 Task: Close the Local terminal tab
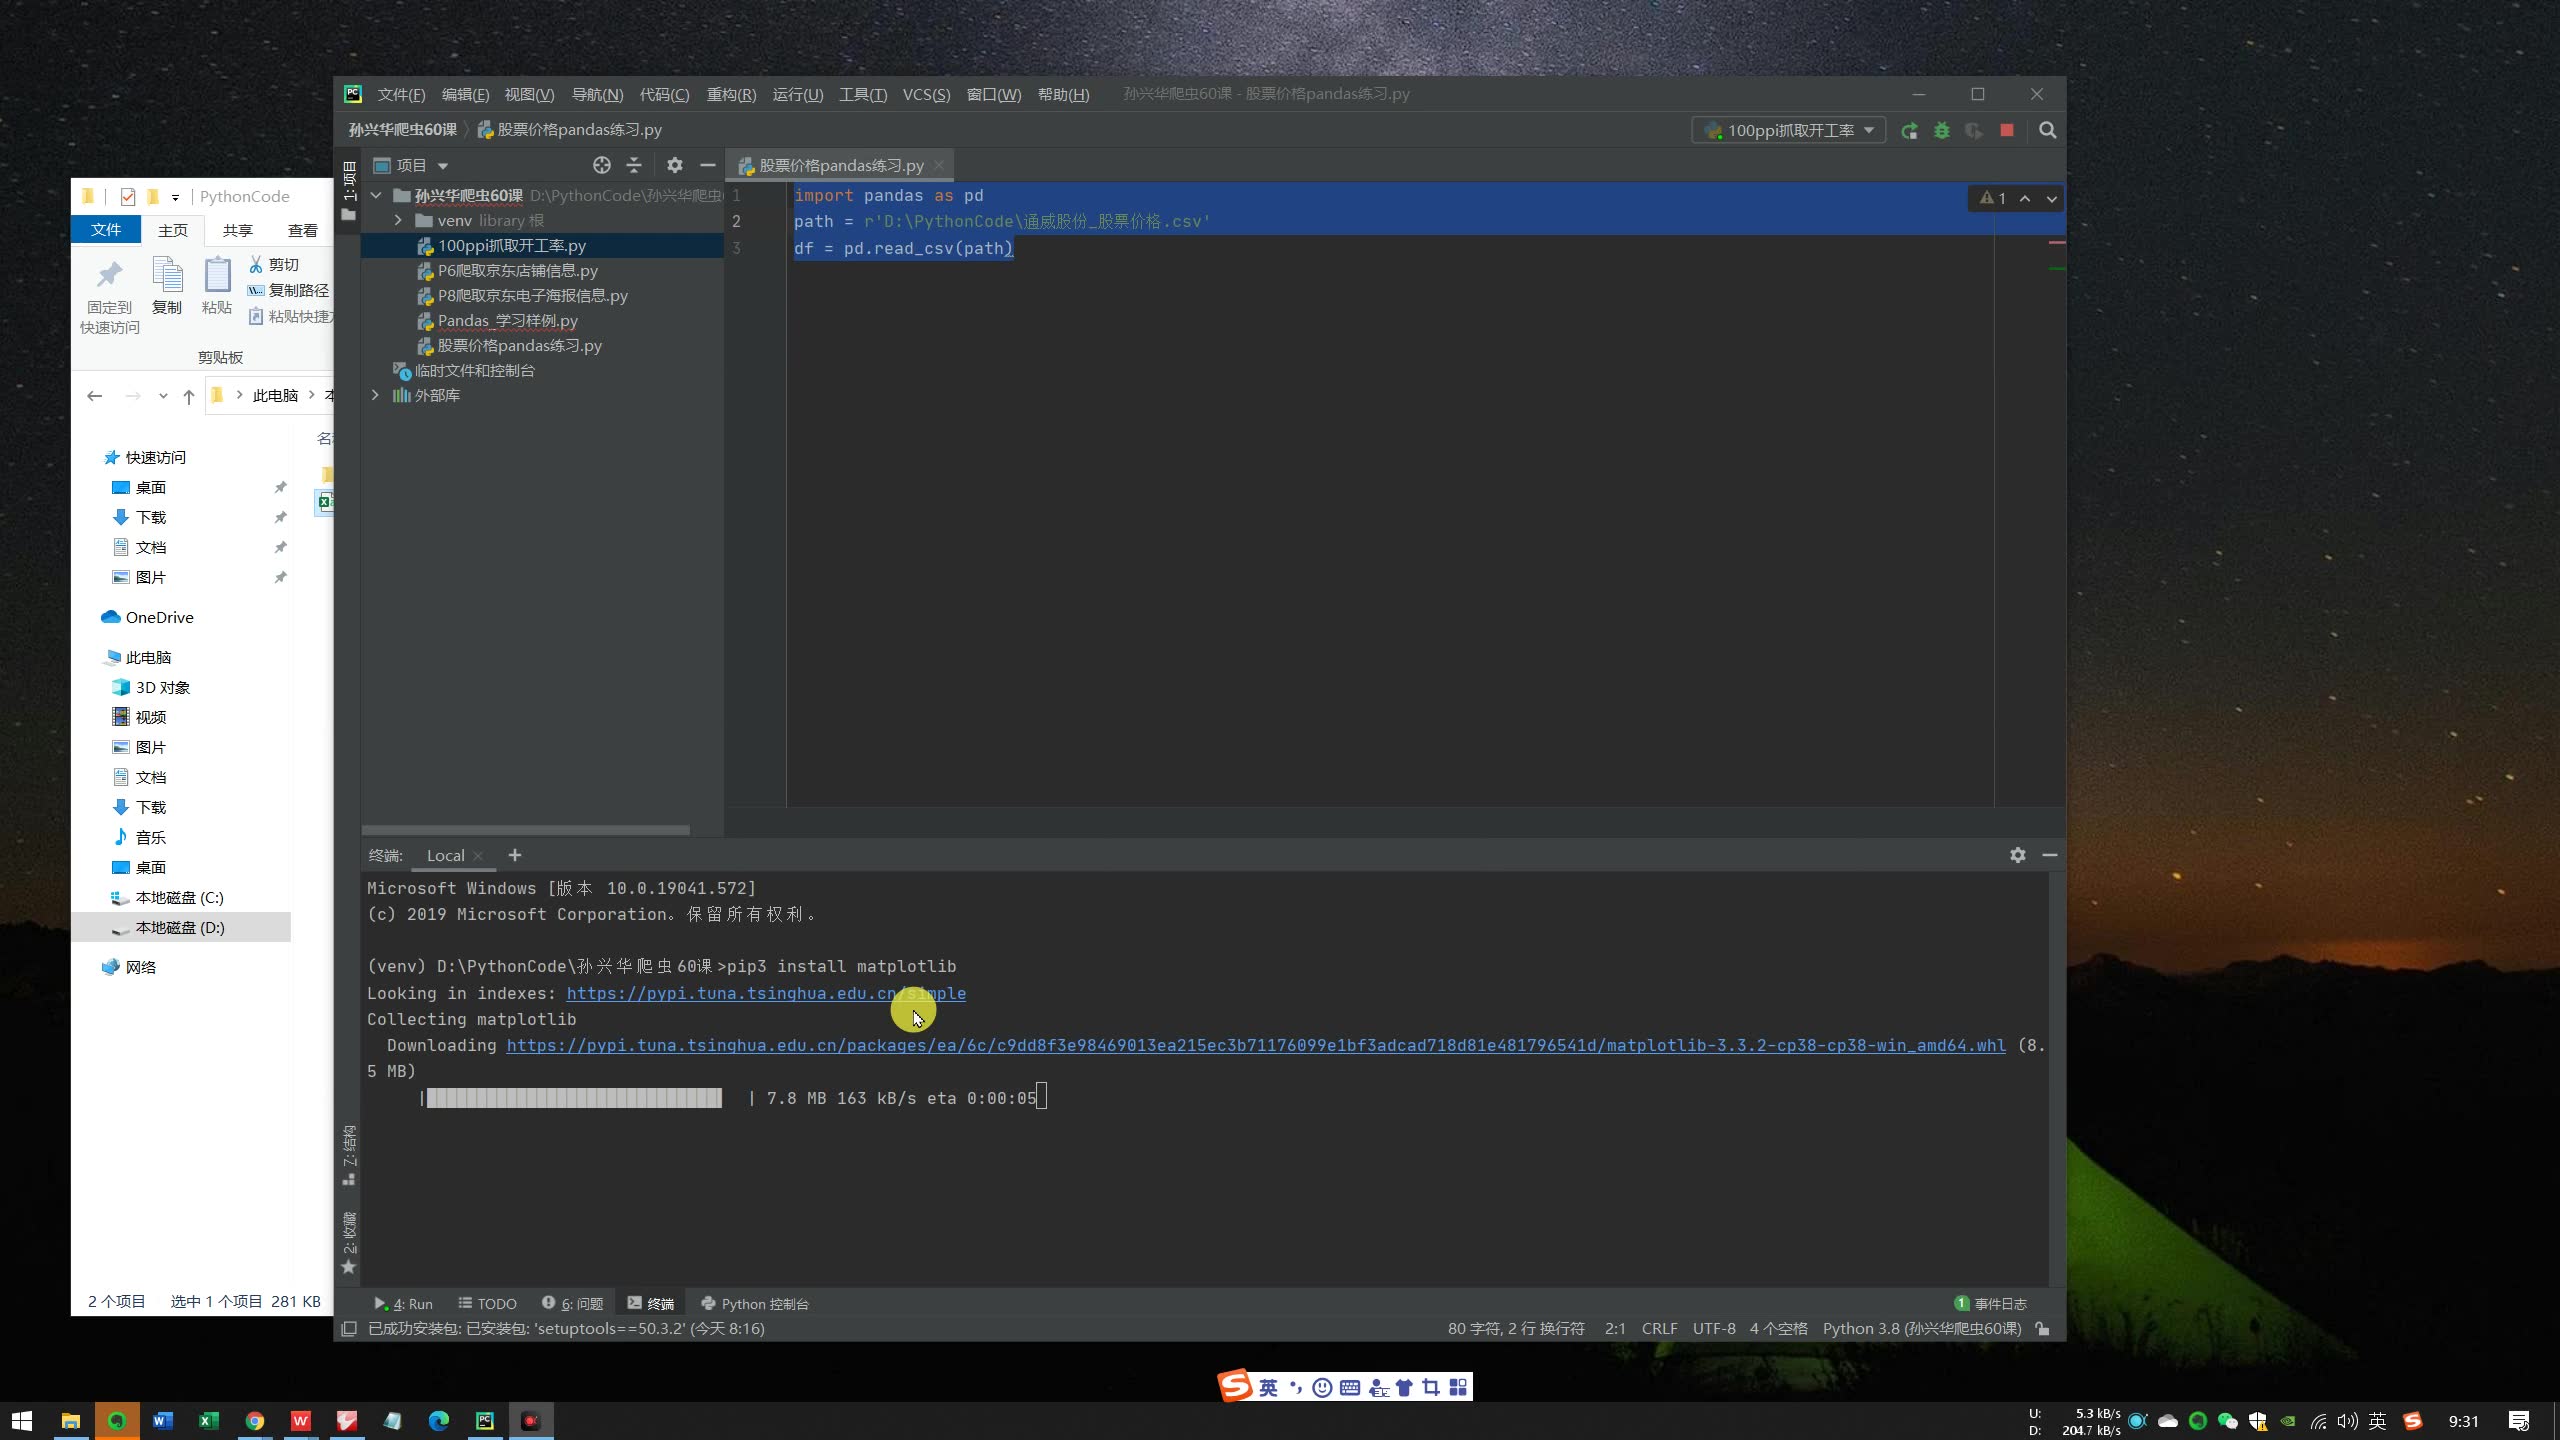pos(478,856)
